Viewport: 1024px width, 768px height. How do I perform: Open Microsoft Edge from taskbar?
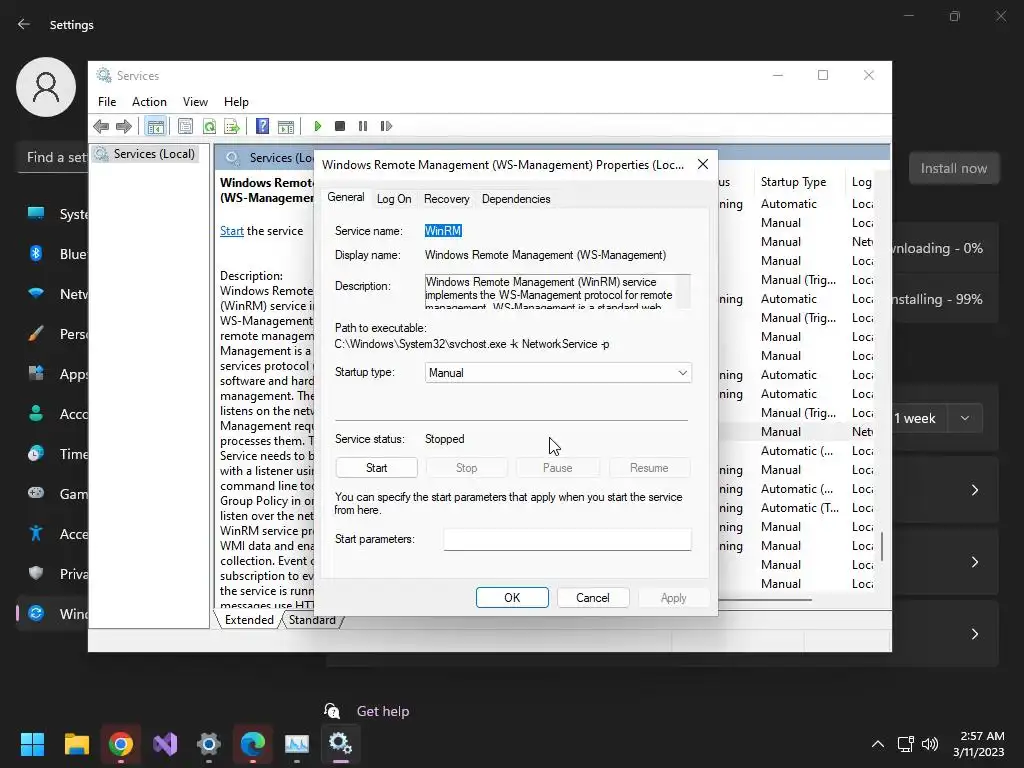click(253, 744)
